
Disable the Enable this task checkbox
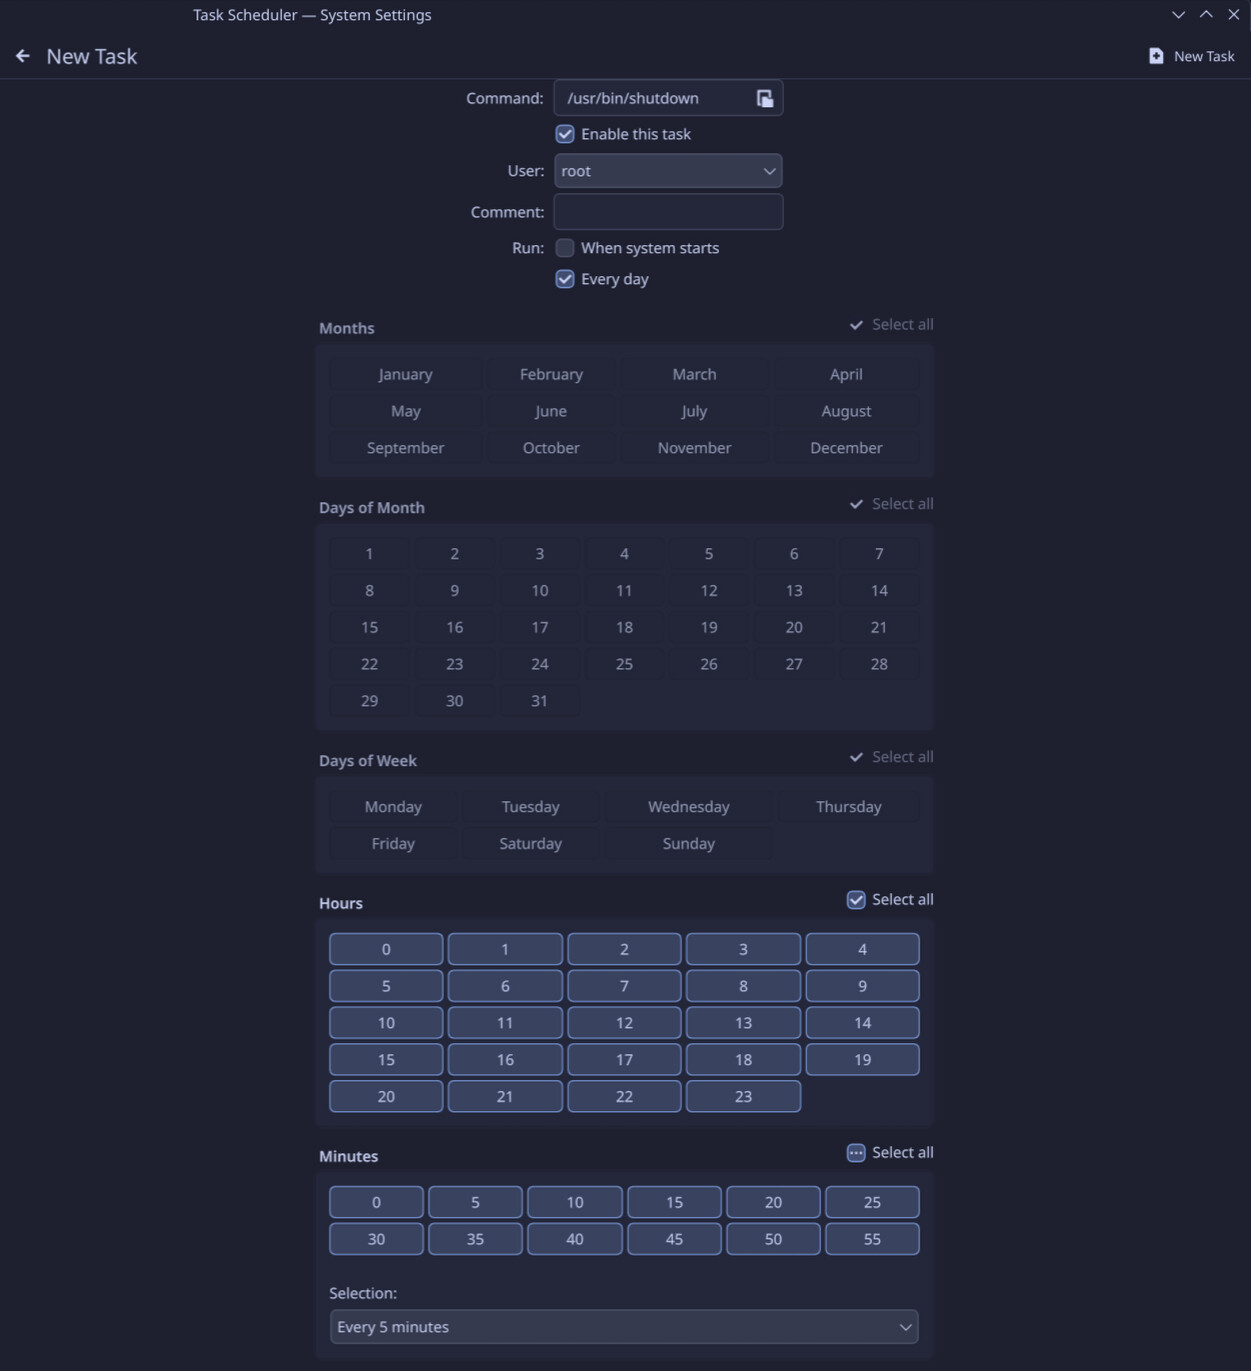(x=565, y=134)
